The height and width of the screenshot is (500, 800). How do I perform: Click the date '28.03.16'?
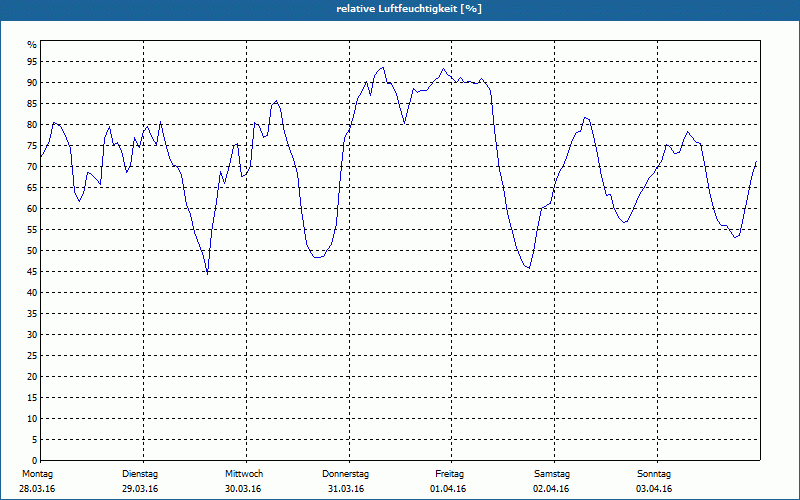[x=37, y=489]
